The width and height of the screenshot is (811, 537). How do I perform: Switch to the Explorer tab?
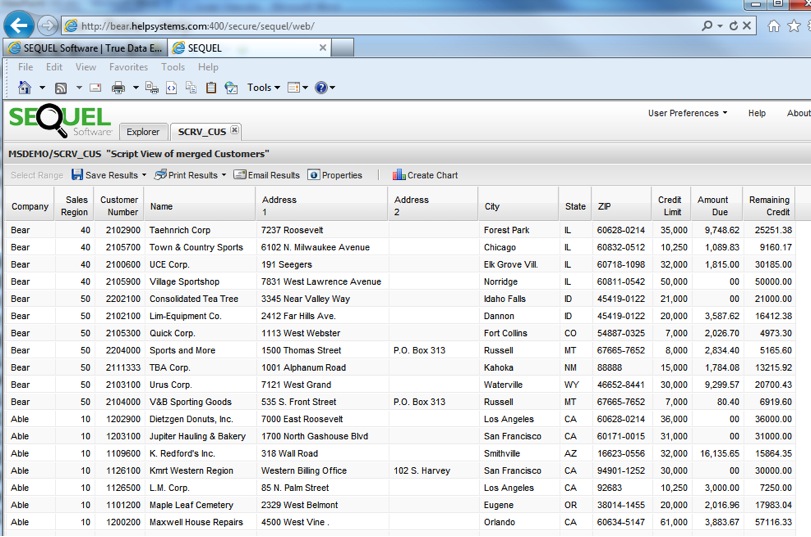143,131
